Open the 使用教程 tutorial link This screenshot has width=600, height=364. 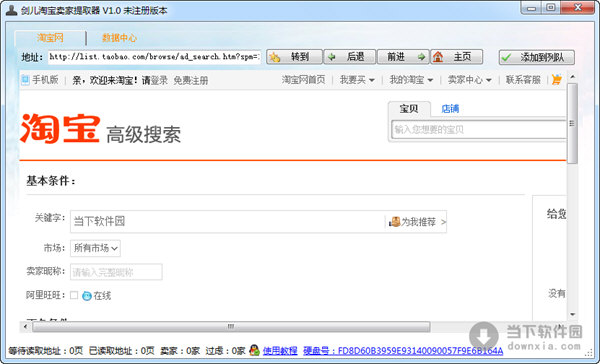pyautogui.click(x=280, y=350)
